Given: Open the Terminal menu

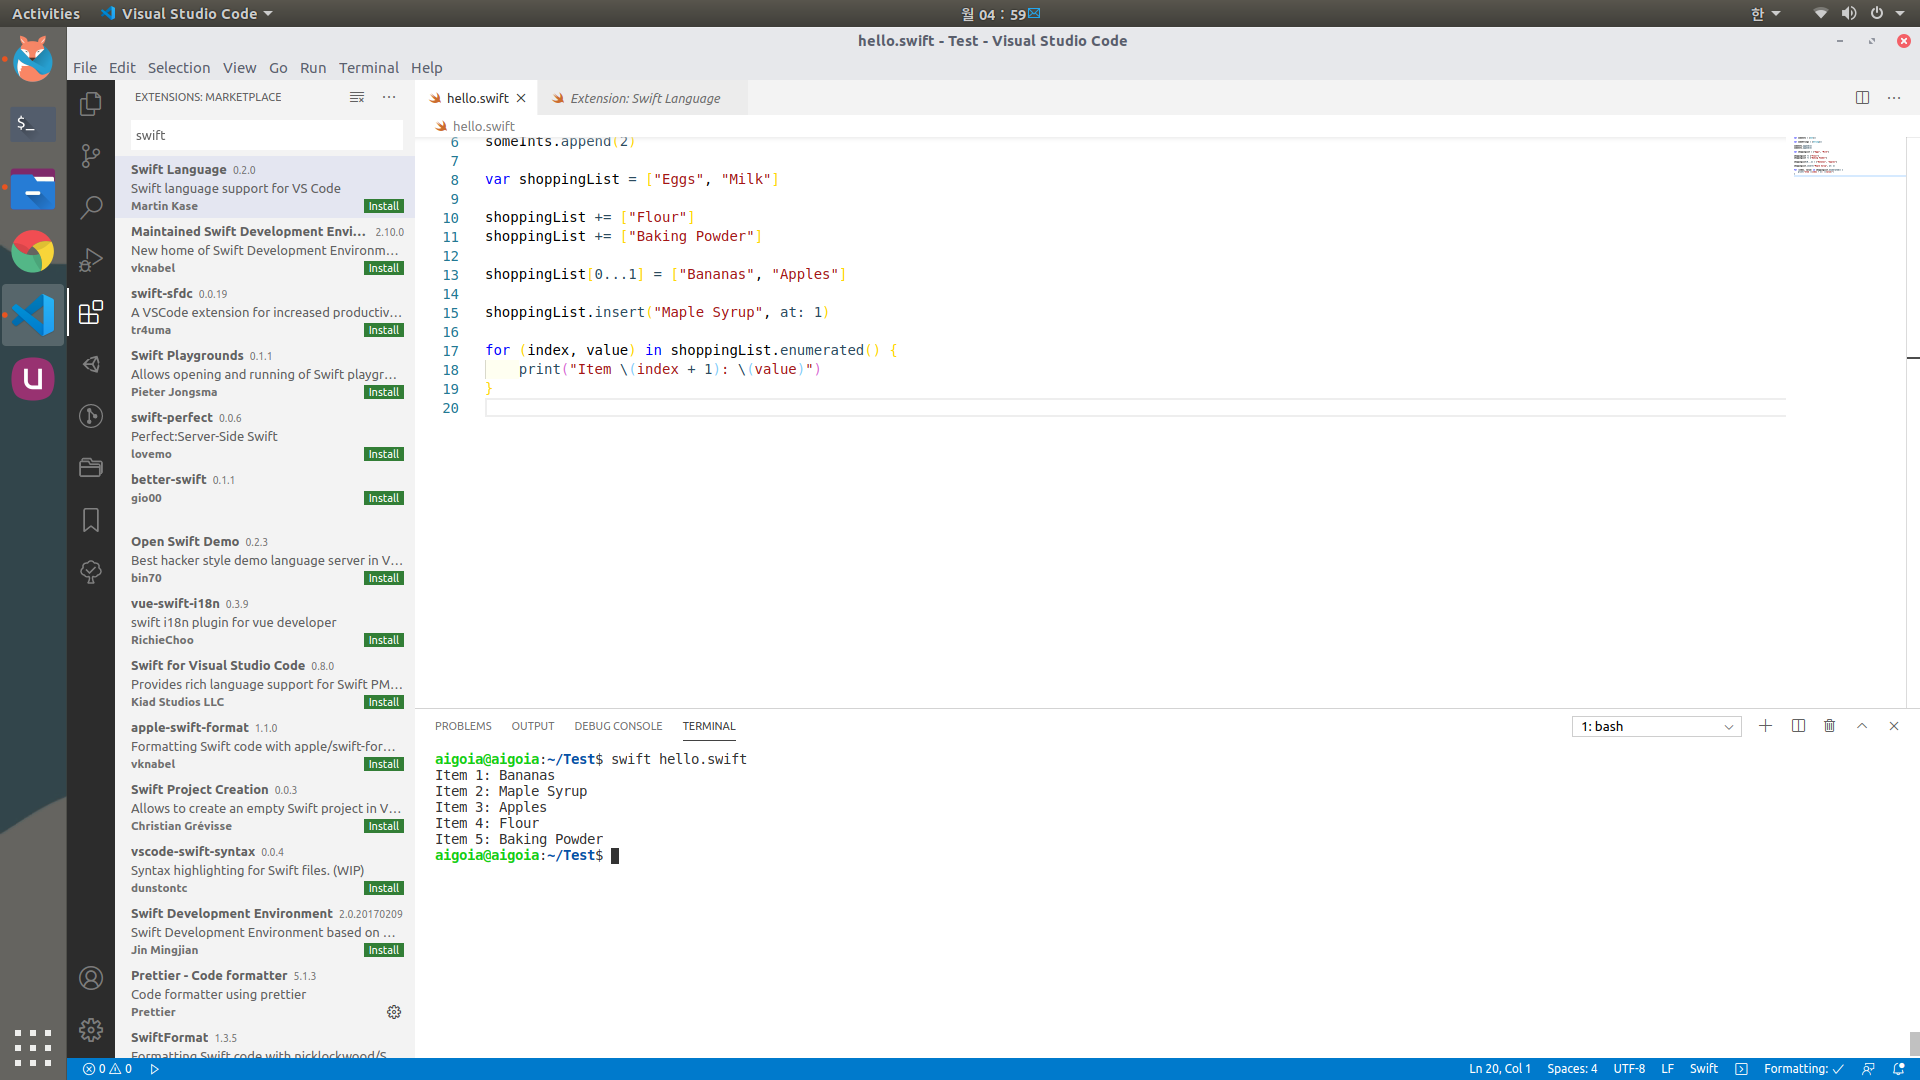Looking at the screenshot, I should click(x=368, y=68).
